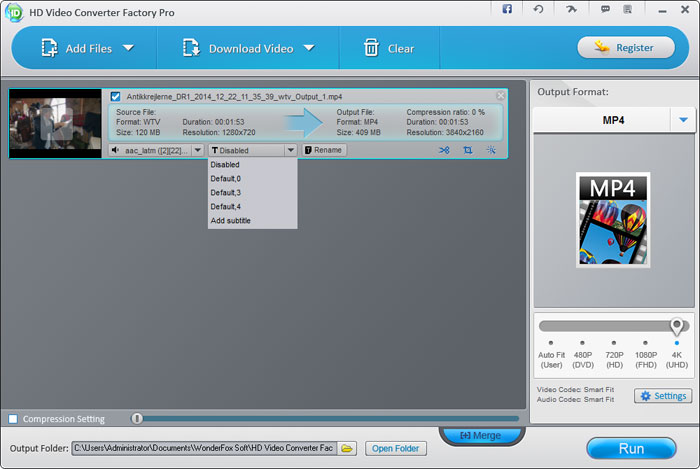Click the Register button
This screenshot has width=700, height=469.
pyautogui.click(x=626, y=48)
